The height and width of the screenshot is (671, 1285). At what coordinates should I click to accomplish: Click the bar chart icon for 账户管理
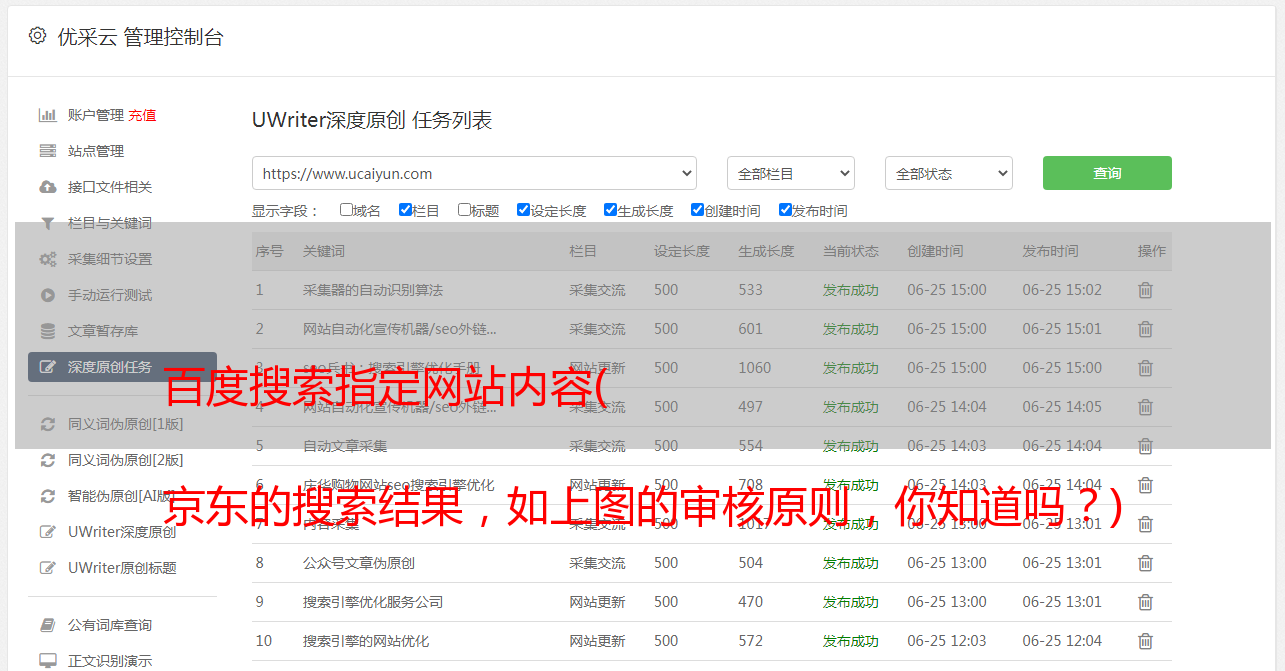(47, 115)
